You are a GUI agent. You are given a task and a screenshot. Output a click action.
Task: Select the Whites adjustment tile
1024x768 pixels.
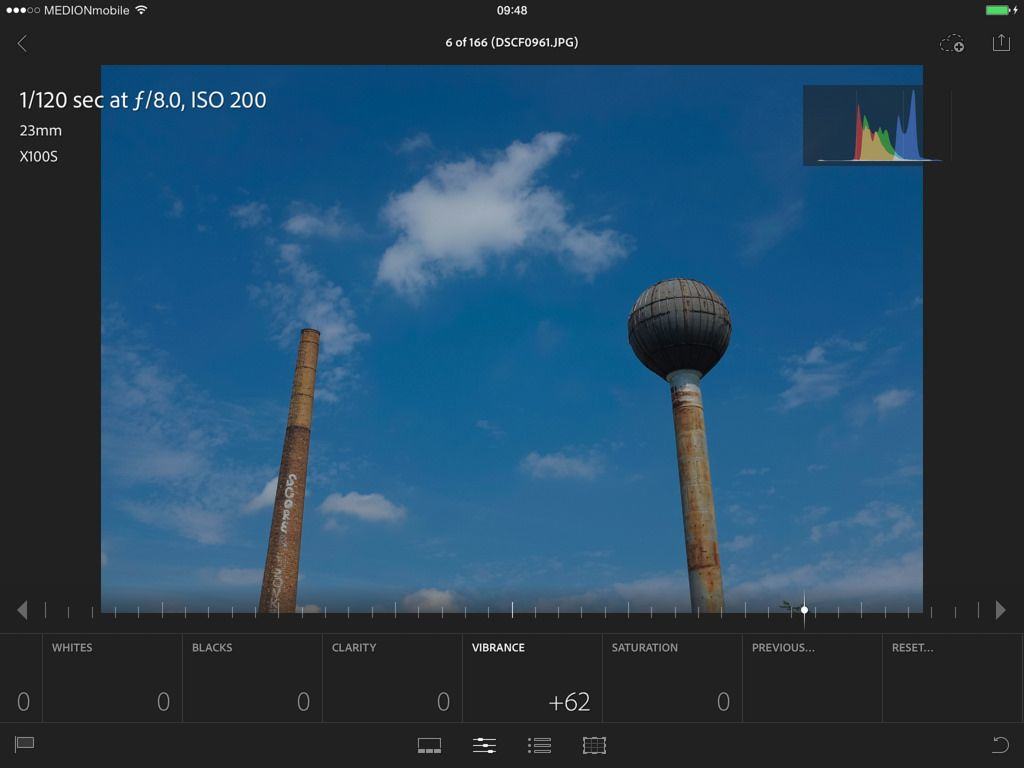click(x=112, y=678)
